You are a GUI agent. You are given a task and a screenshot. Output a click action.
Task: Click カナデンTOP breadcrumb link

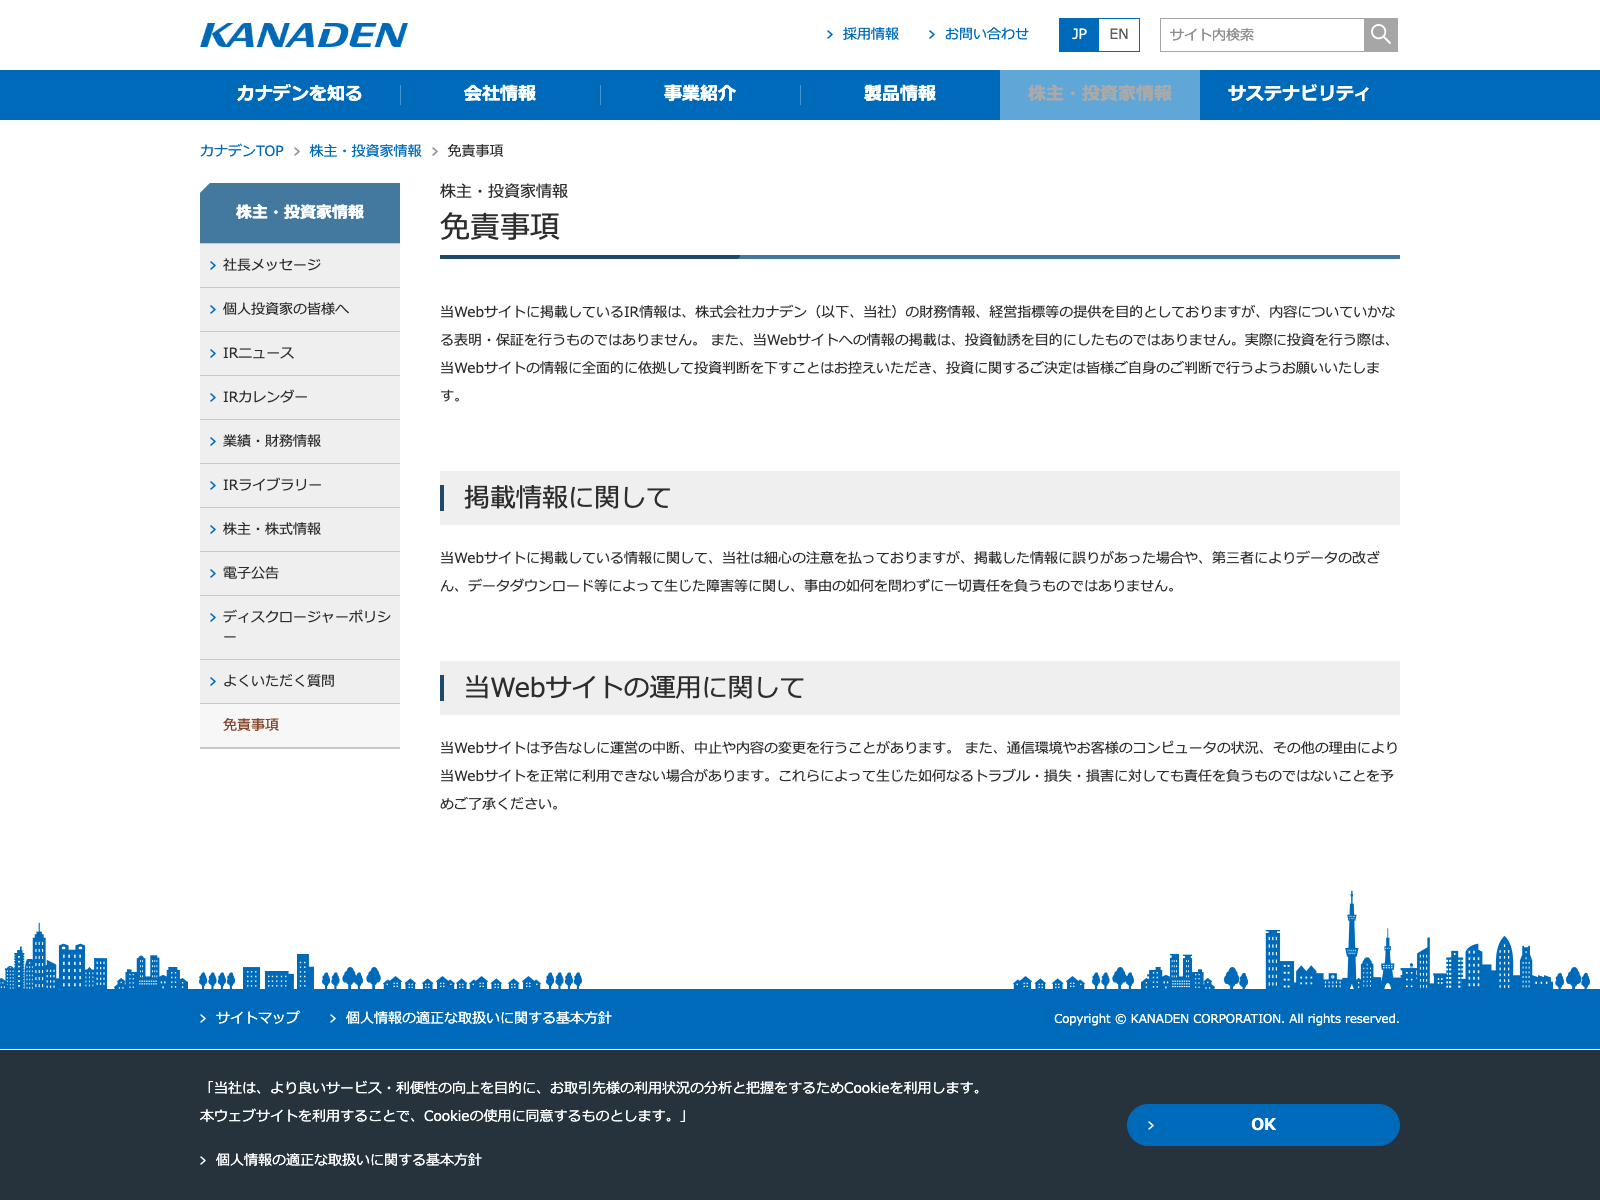(x=242, y=151)
